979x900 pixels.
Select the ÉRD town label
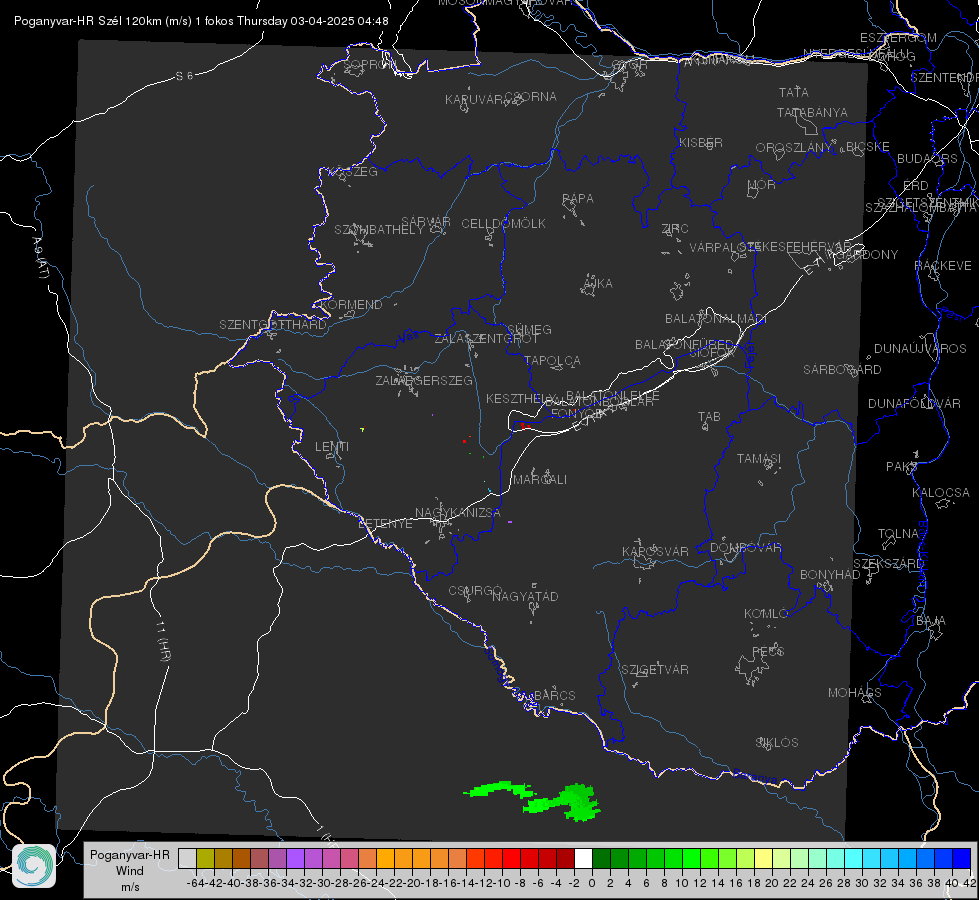[916, 186]
